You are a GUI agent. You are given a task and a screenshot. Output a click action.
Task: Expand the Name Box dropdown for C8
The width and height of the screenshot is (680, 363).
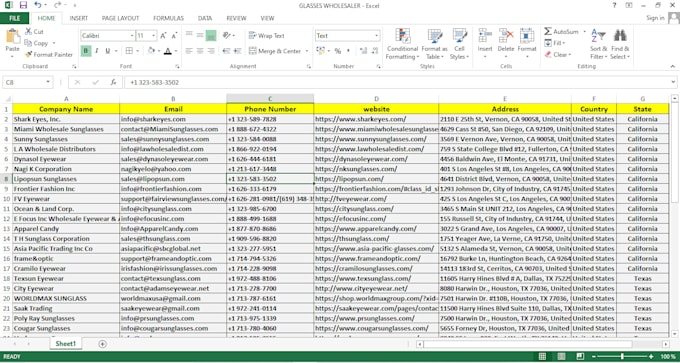click(48, 82)
